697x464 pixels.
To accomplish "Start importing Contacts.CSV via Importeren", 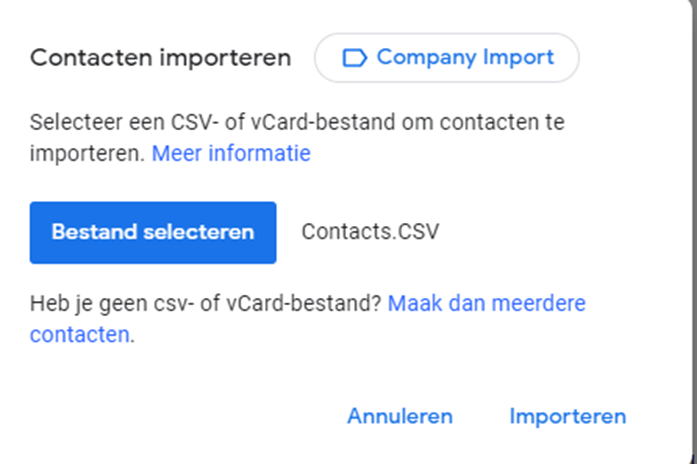I will (568, 416).
